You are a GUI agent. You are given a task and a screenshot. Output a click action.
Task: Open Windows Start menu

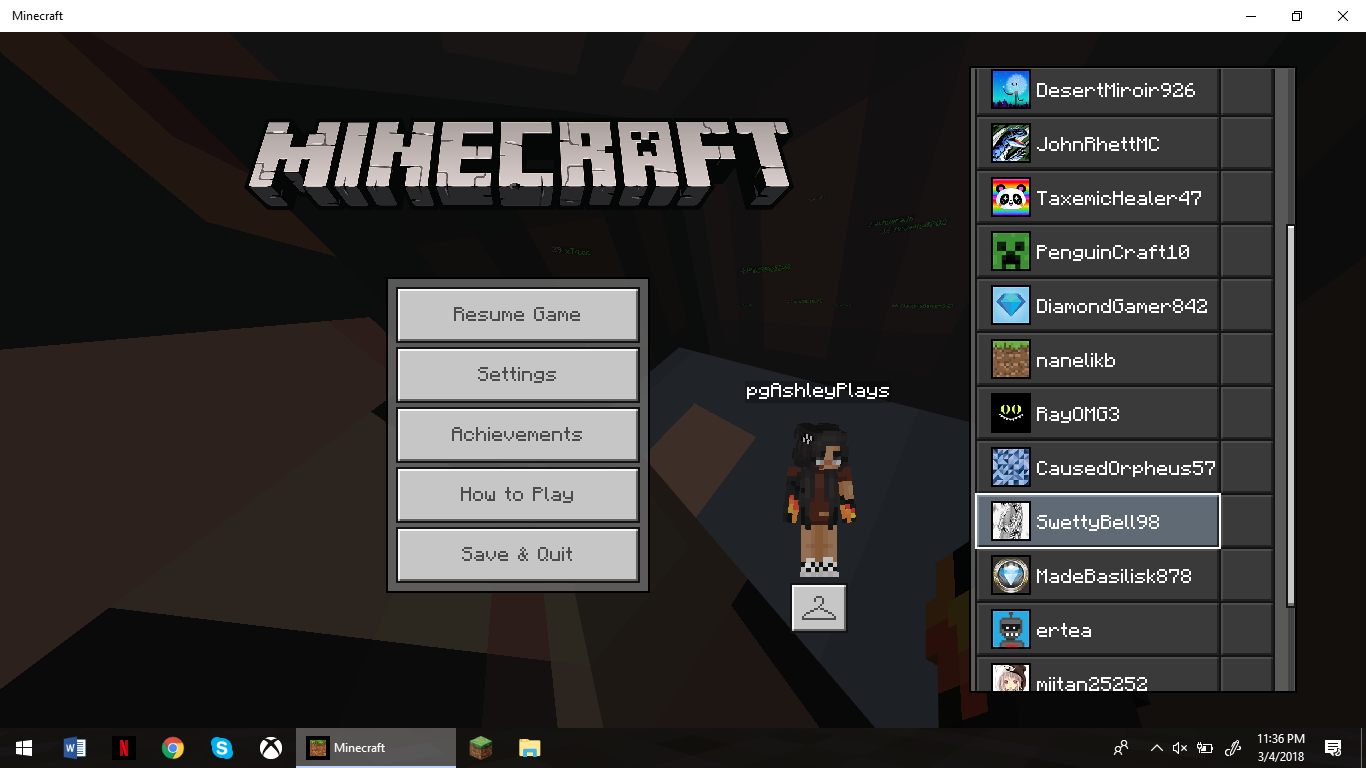point(24,748)
